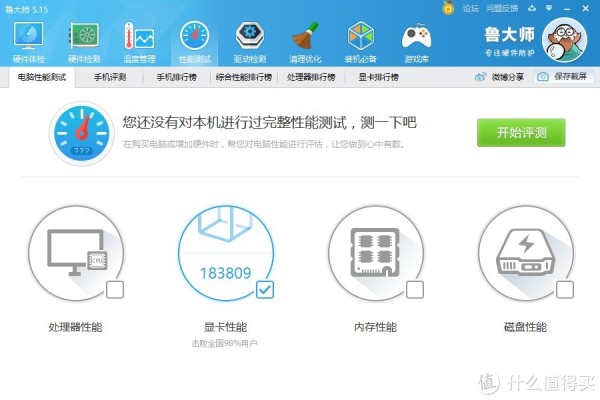
Task: Click the 击败全国98%用户 text
Action: [225, 343]
